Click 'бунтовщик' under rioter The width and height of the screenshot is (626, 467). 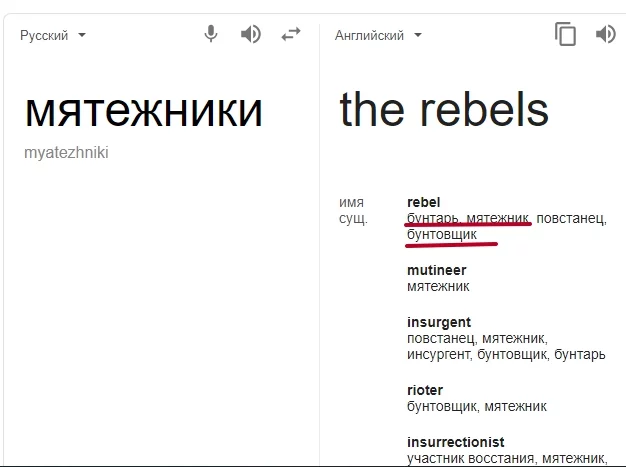coord(442,406)
